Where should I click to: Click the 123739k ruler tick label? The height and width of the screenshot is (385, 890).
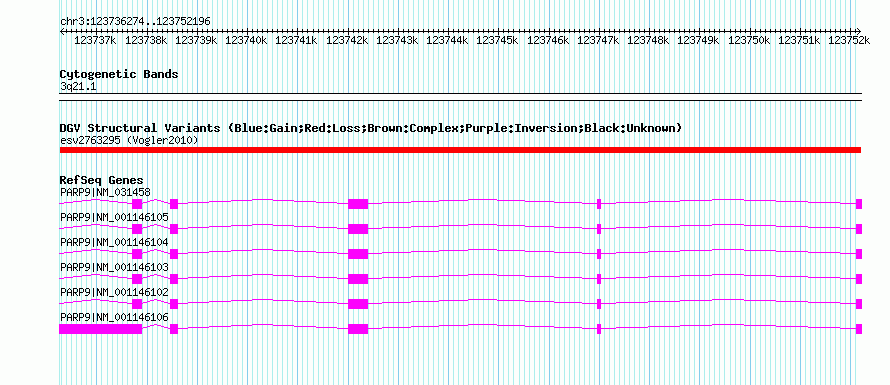pos(196,40)
